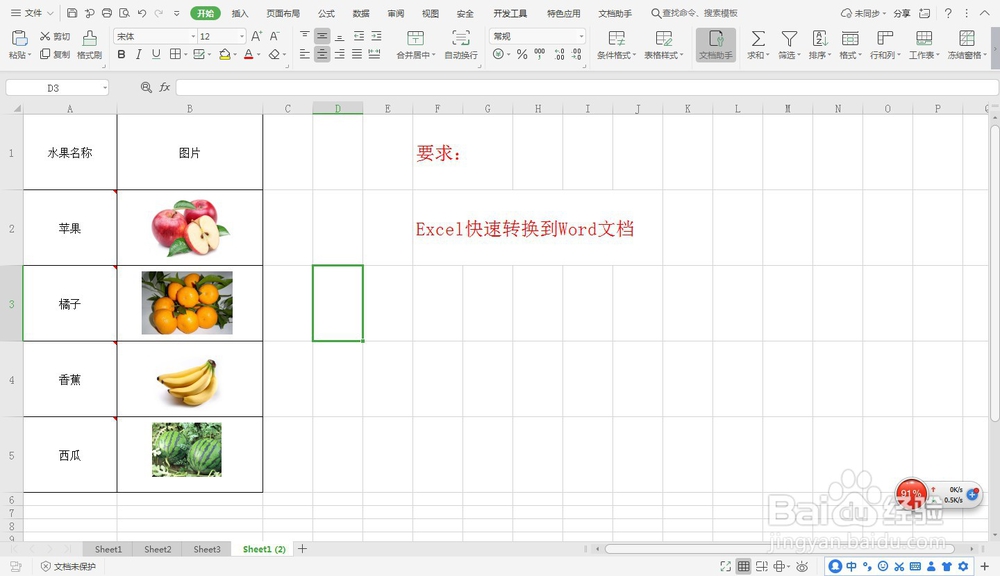Activate the Filter (筛选) tool
This screenshot has width=1000, height=576.
790,44
